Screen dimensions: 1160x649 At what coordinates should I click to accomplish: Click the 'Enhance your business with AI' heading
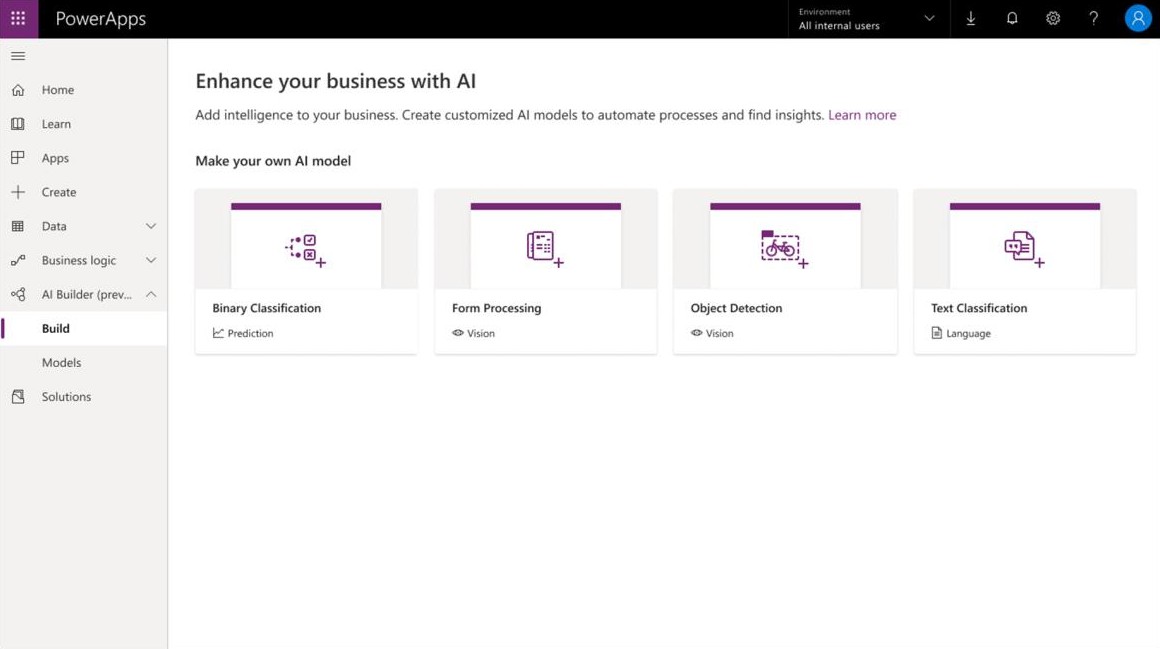point(336,81)
